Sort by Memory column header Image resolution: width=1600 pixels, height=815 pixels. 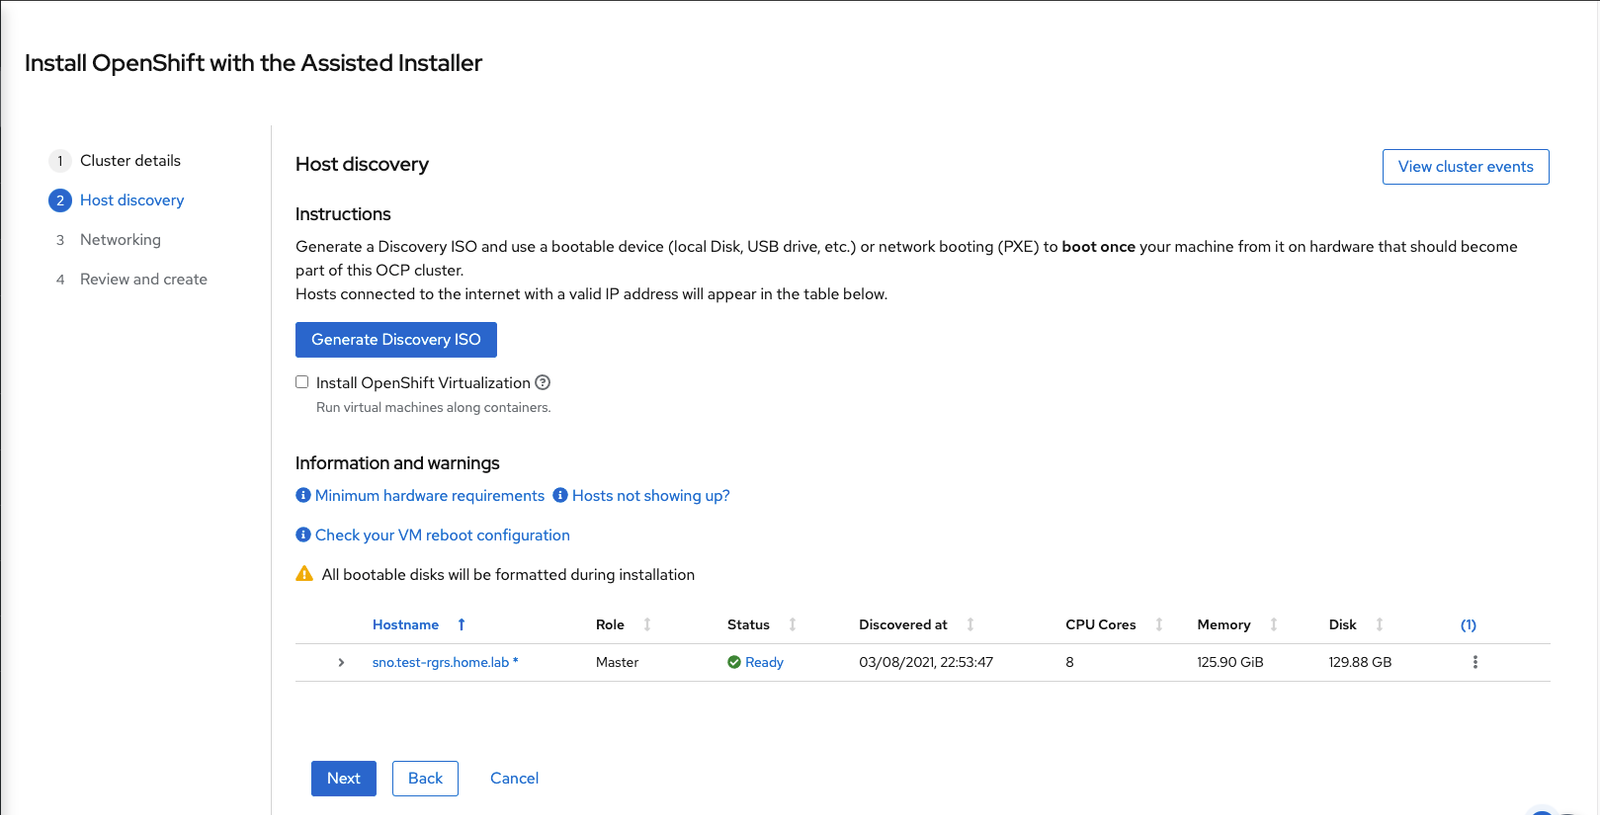(1224, 624)
